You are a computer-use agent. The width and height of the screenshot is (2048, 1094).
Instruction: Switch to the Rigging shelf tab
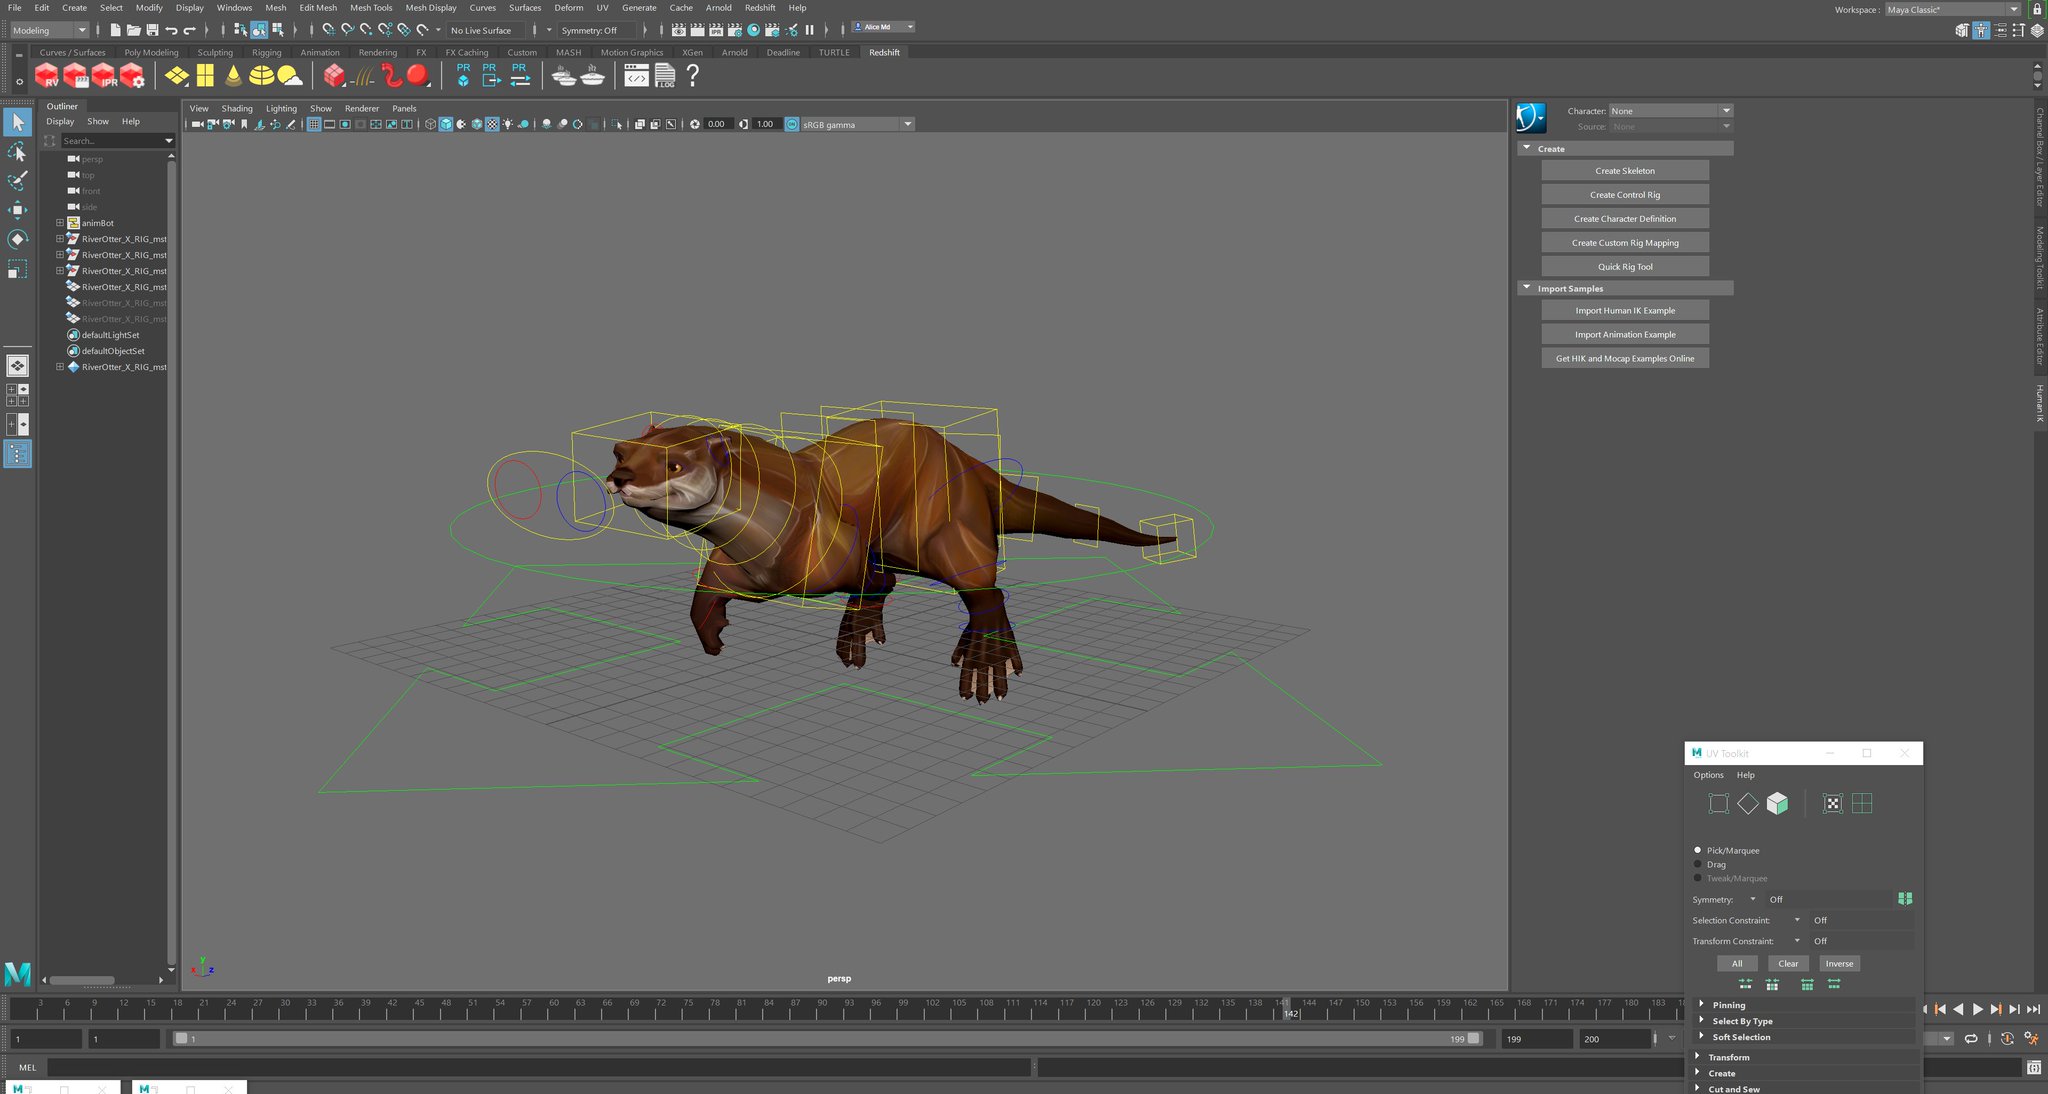(x=266, y=52)
